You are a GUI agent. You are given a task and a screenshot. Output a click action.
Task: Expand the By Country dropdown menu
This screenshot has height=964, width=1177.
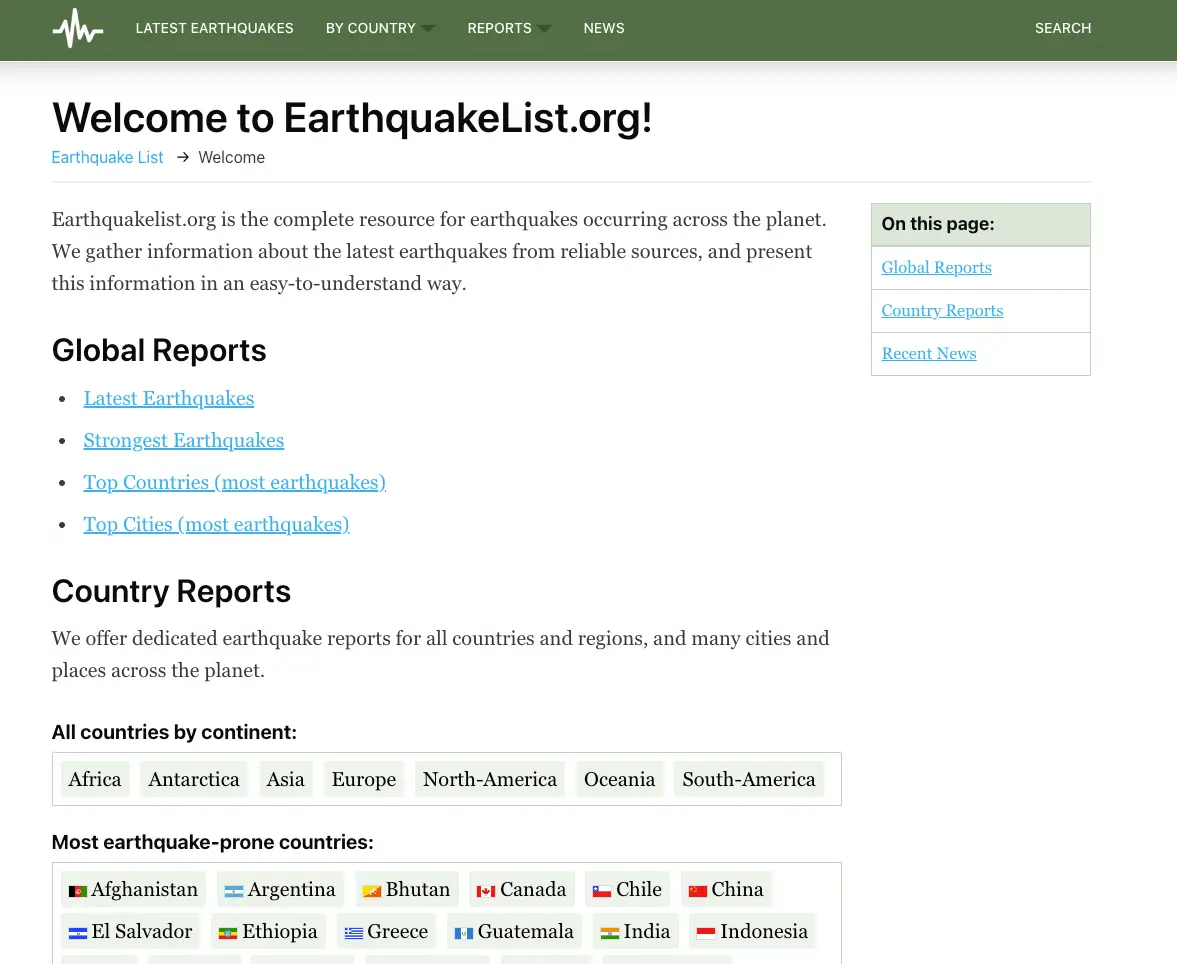click(x=380, y=29)
